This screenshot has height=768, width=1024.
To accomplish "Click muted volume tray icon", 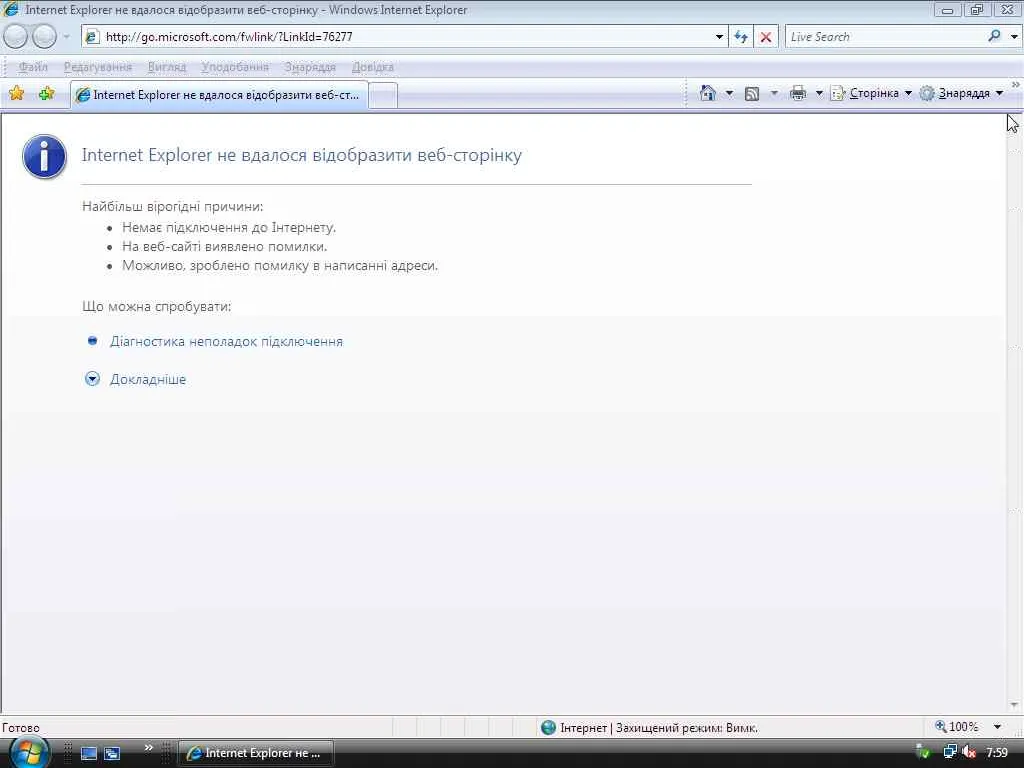I will (x=969, y=752).
